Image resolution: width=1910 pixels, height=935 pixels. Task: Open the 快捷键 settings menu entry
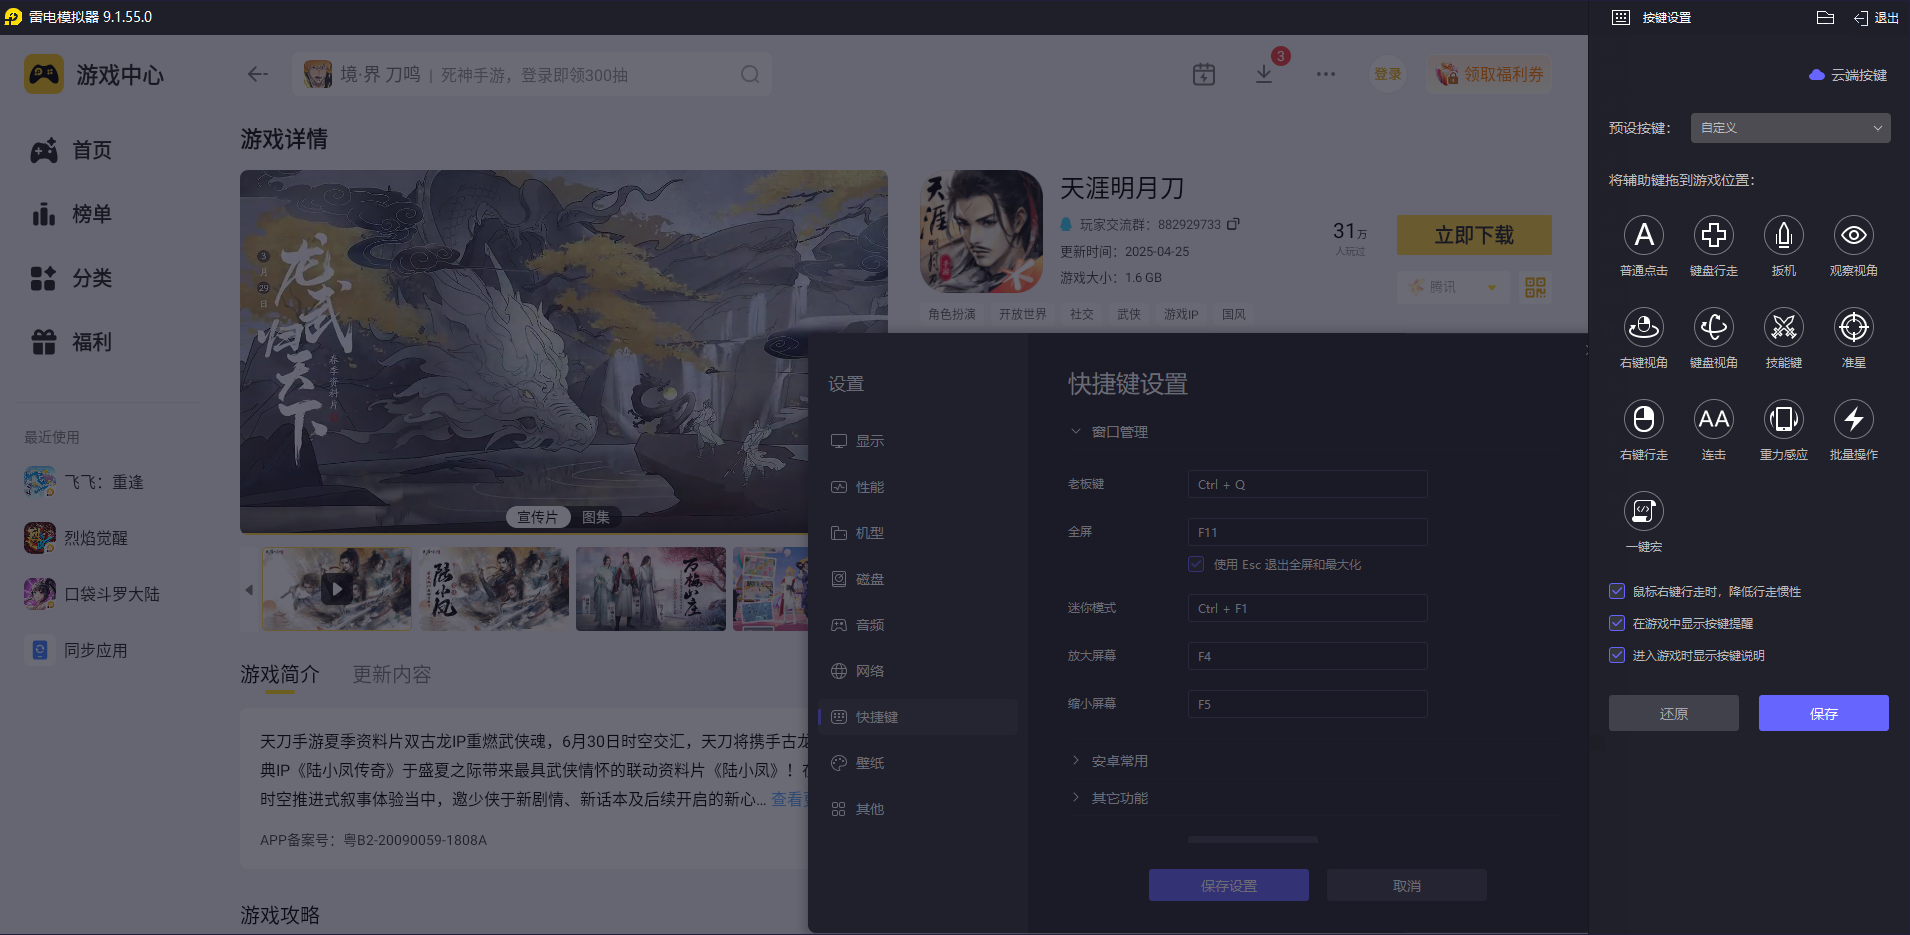(x=875, y=716)
